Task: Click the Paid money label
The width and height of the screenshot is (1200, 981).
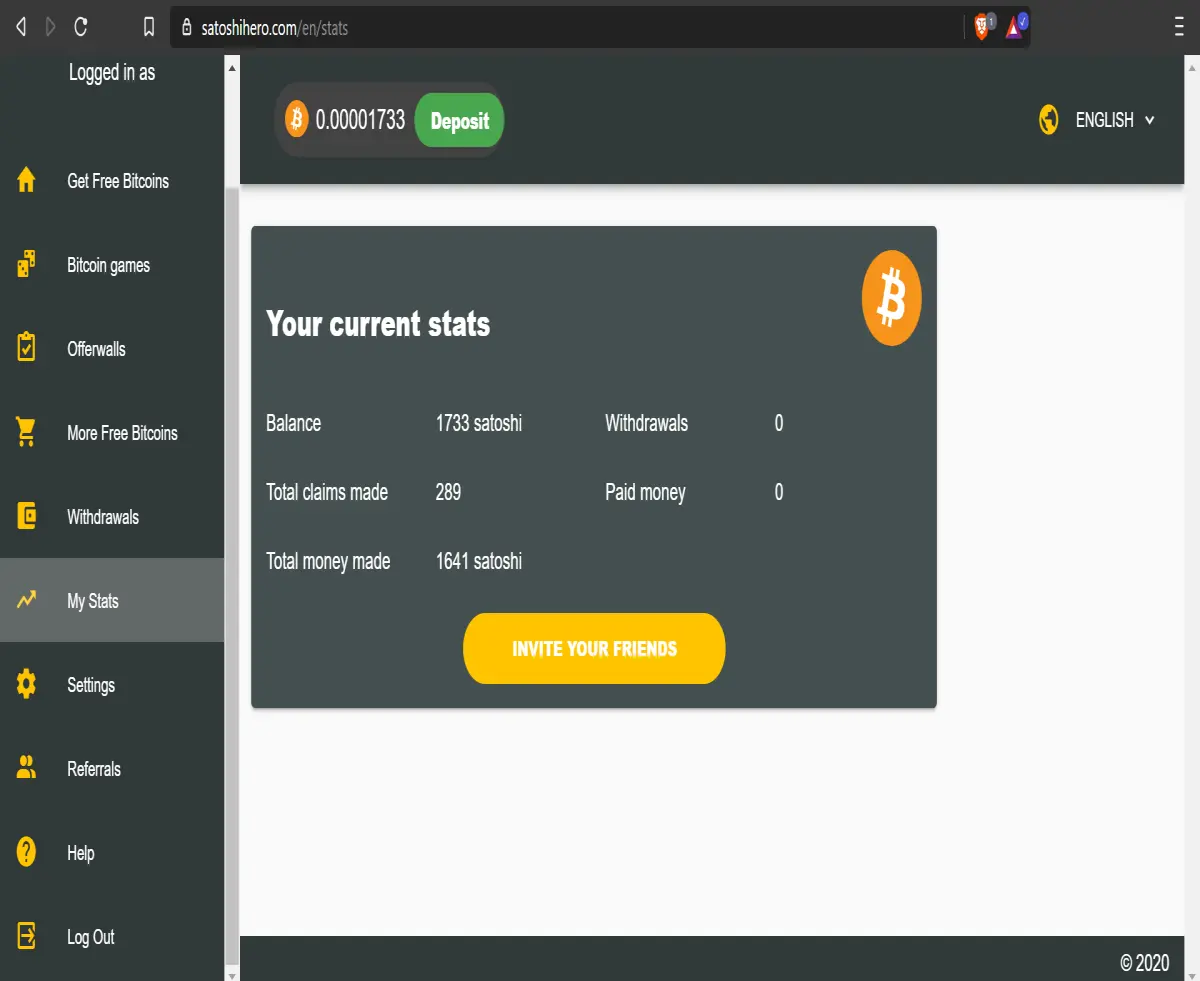Action: [x=645, y=492]
